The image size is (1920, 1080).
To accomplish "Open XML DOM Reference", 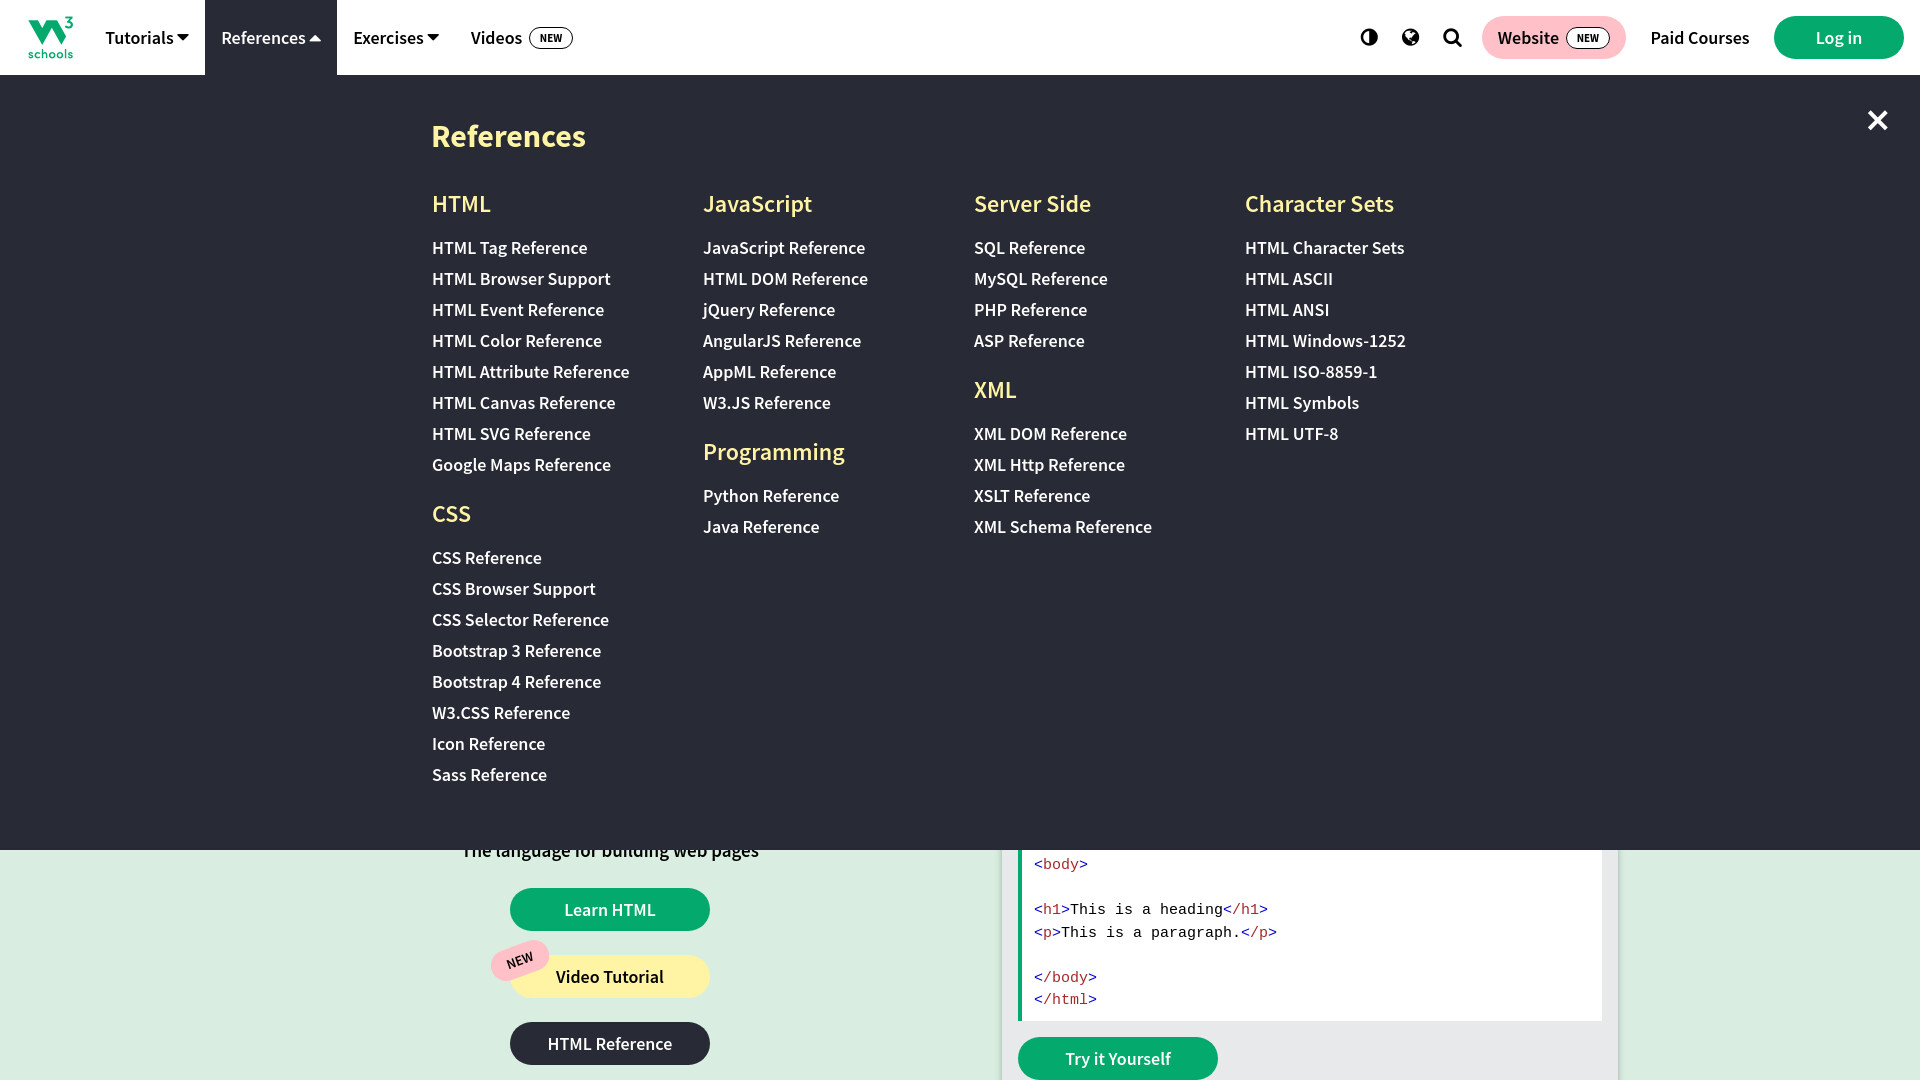I will click(1050, 434).
